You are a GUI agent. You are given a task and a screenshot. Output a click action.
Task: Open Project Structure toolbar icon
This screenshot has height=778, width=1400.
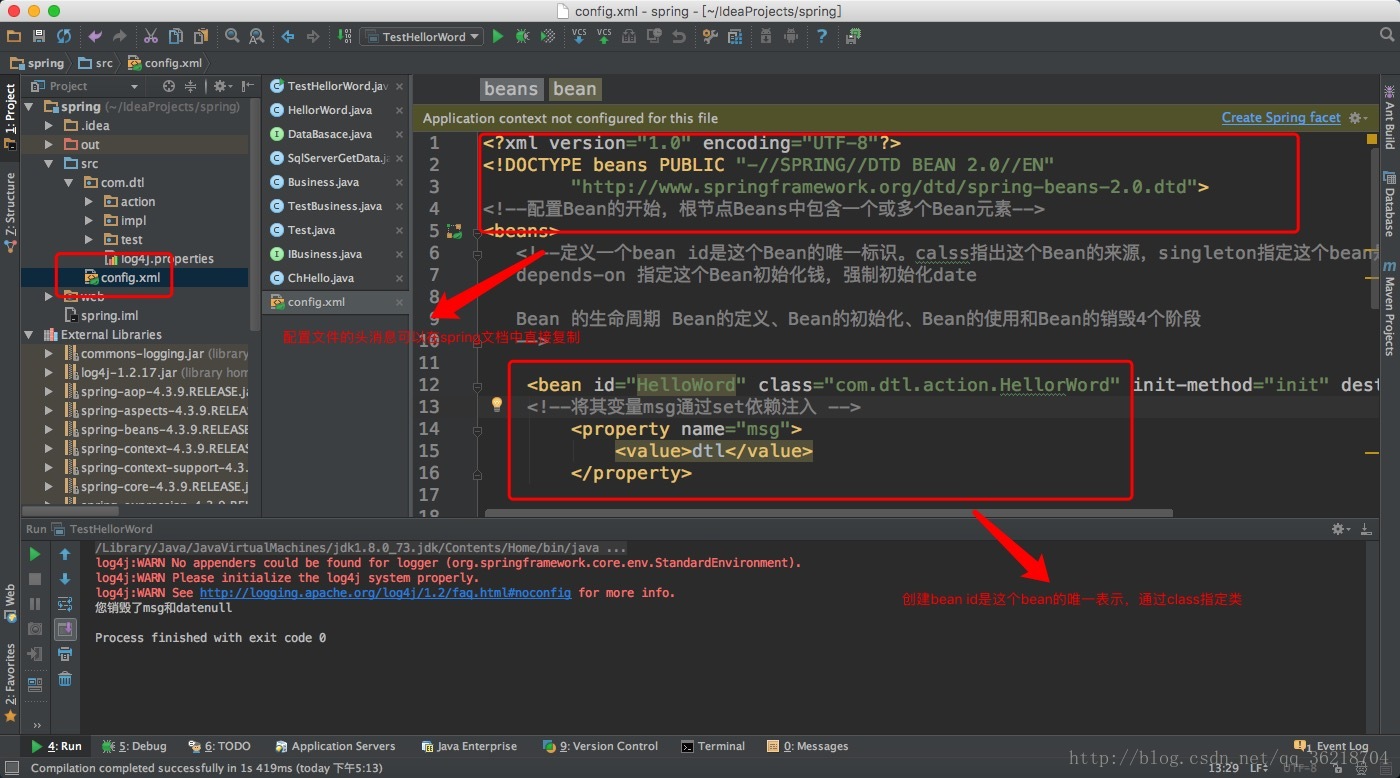pyautogui.click(x=735, y=36)
